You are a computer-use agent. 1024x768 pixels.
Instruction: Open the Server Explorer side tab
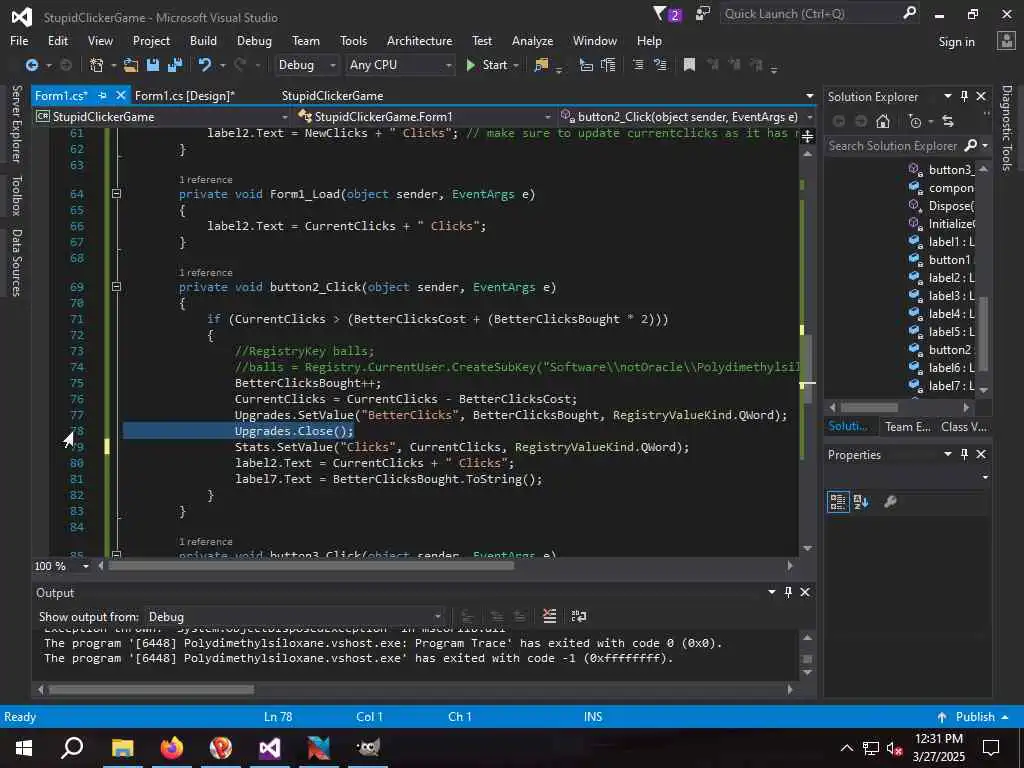[16, 123]
